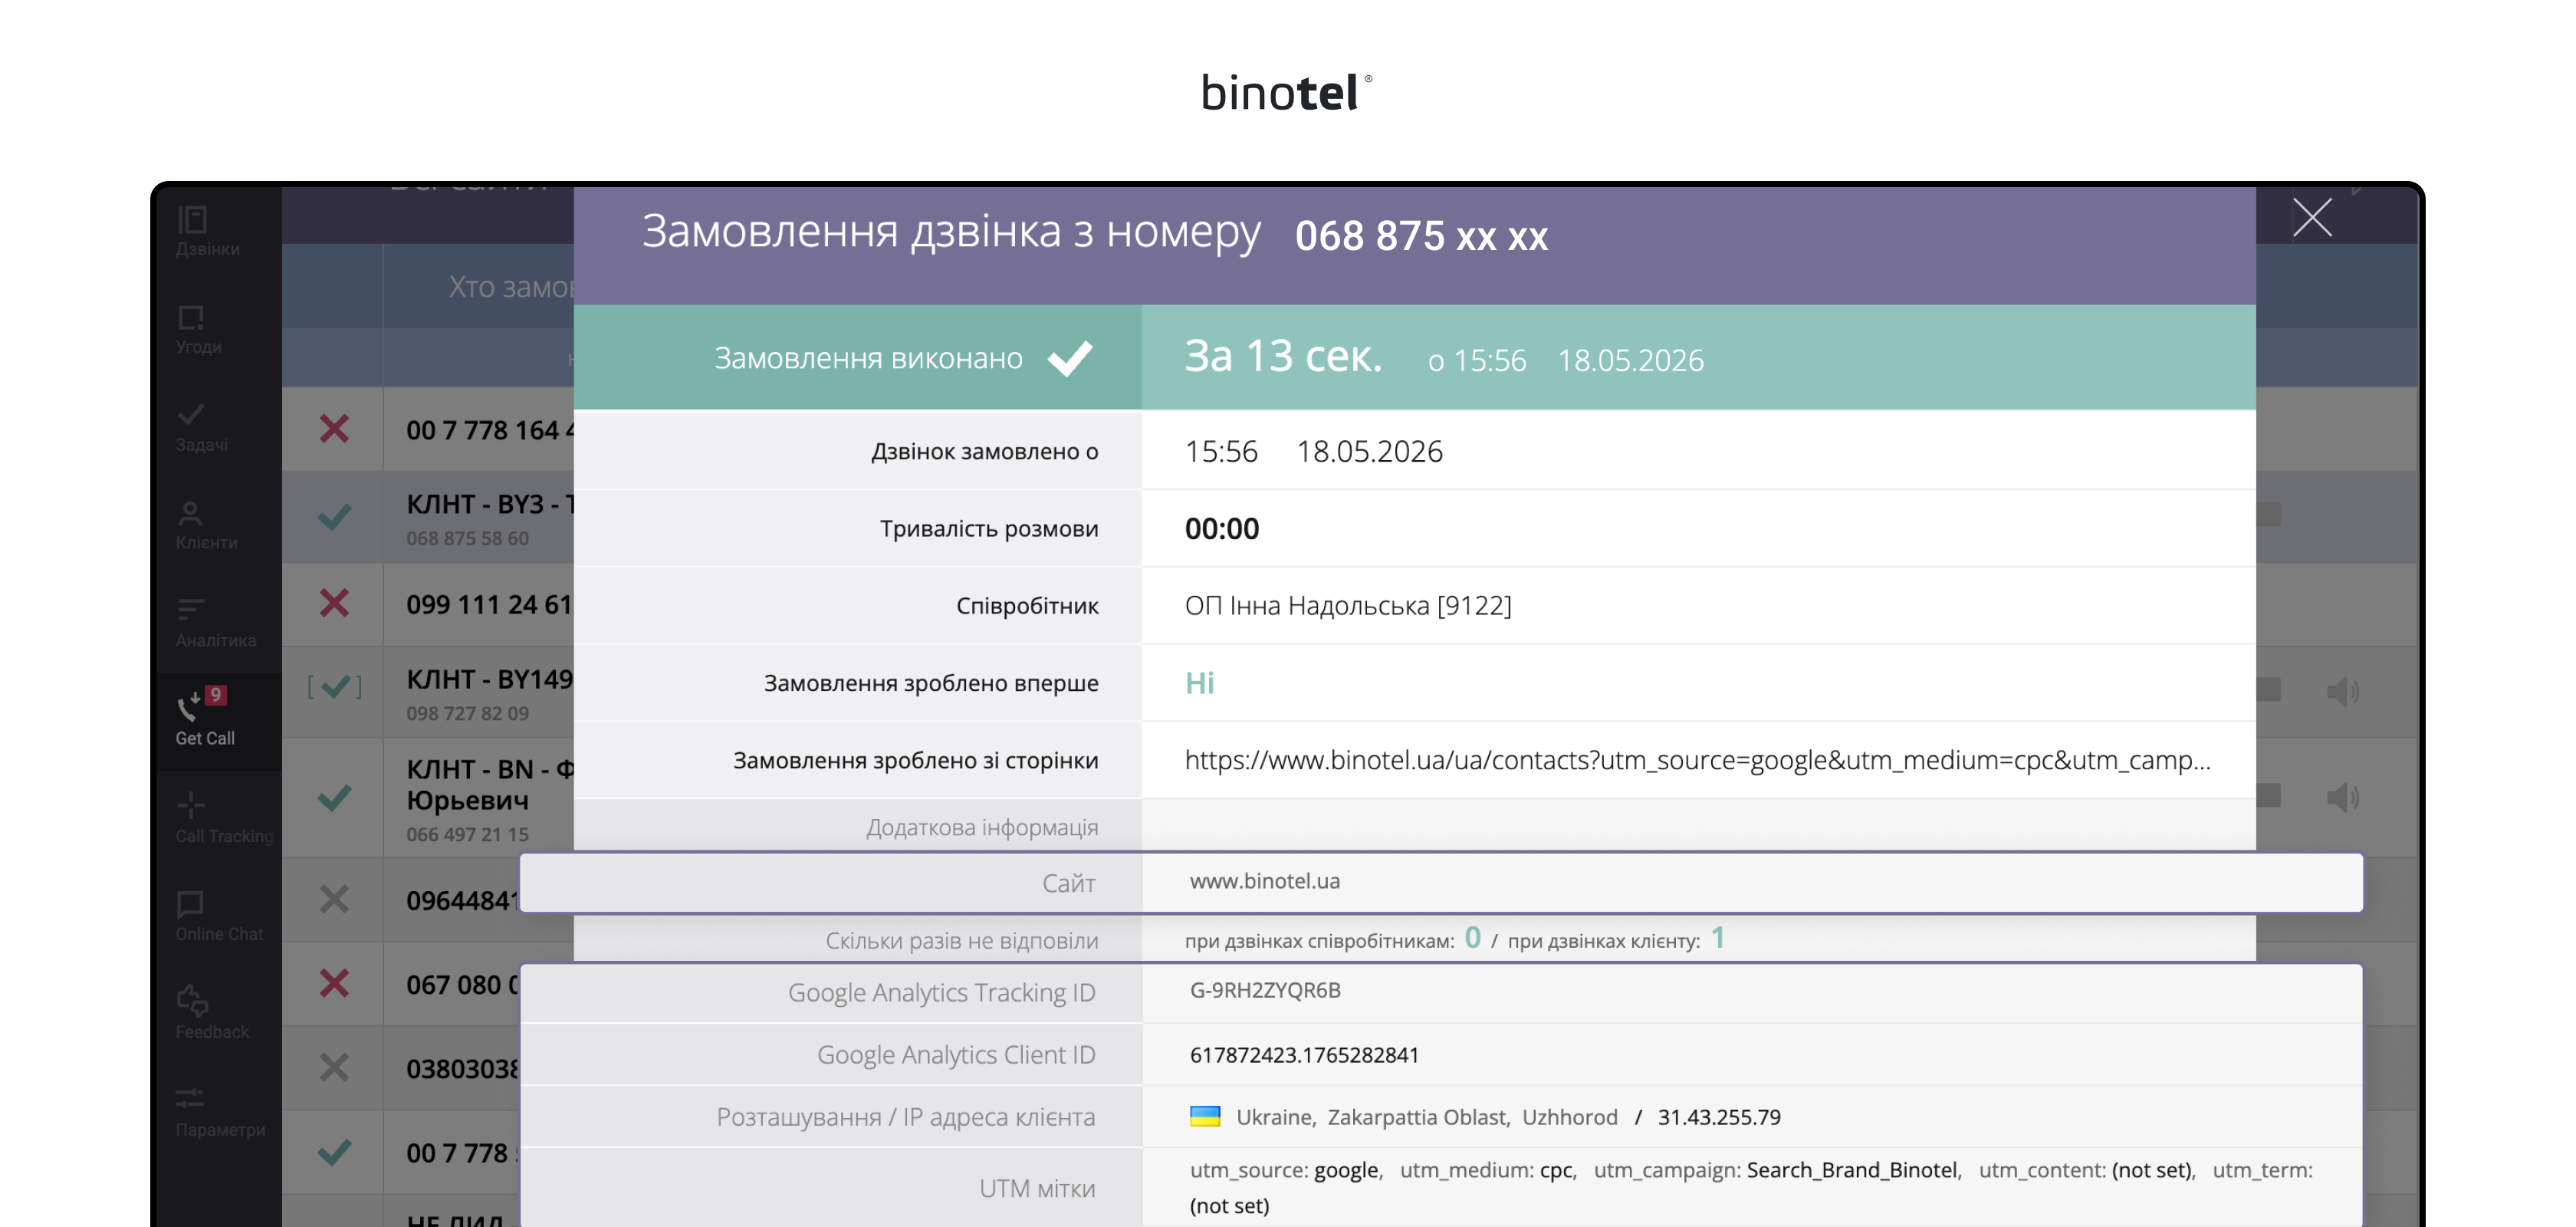
Task: Click the Замовлення виконано checkmark
Action: 1070,358
